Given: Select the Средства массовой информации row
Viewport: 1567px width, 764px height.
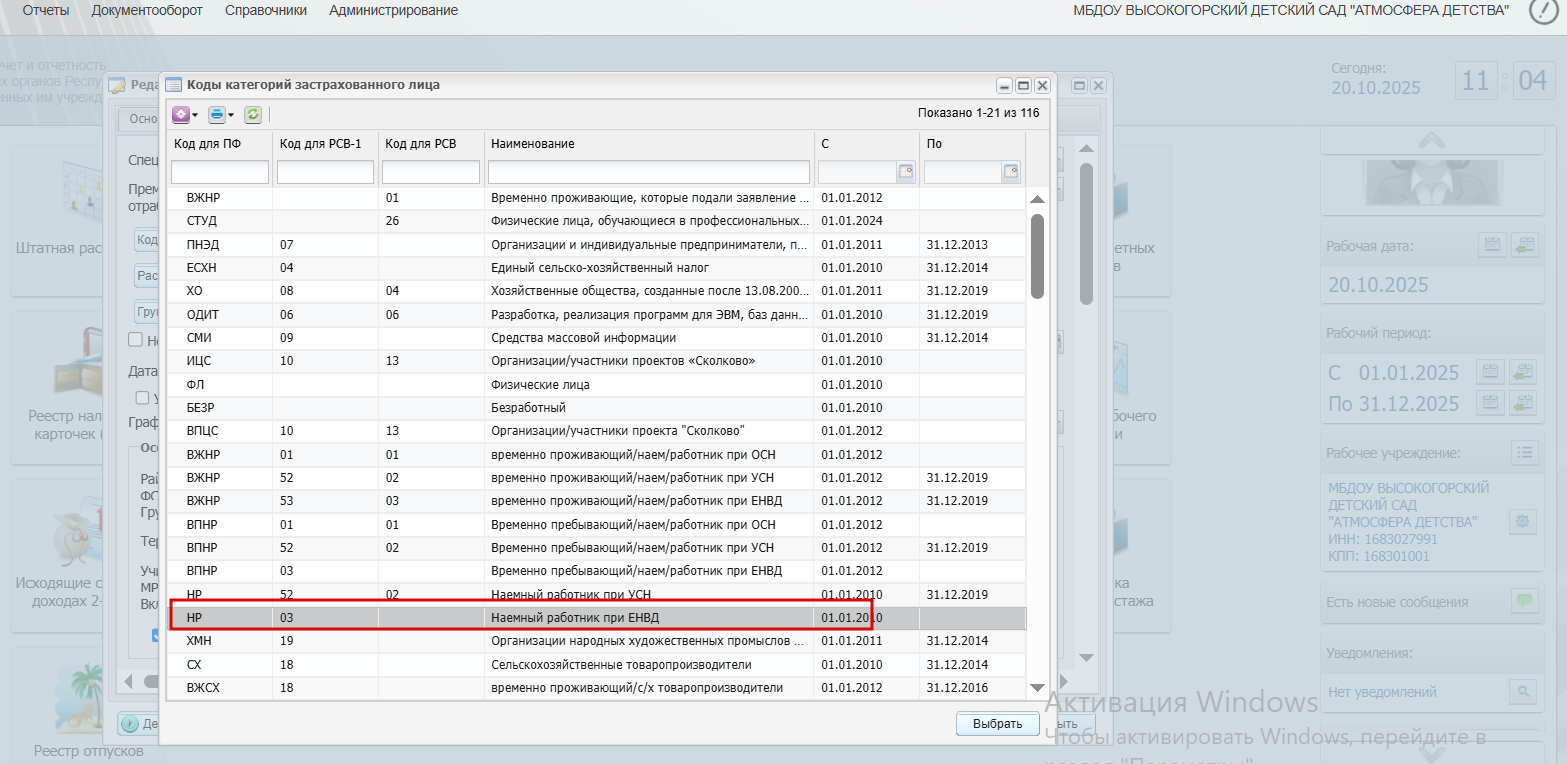Looking at the screenshot, I should coord(597,338).
